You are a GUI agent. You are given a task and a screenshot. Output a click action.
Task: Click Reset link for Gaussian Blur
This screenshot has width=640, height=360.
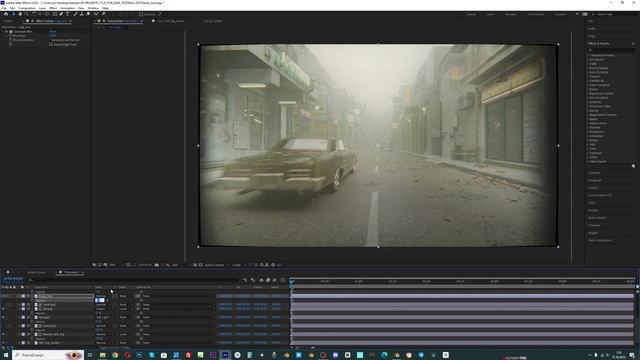[x=52, y=31]
